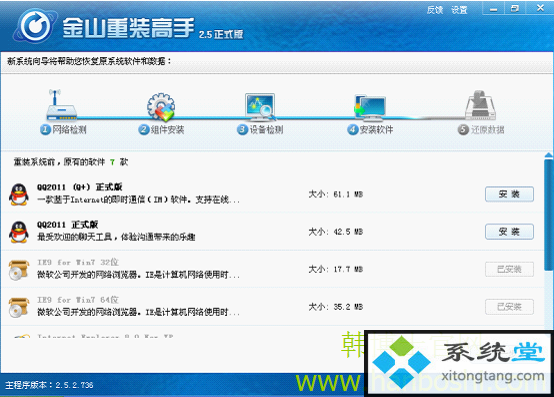554x397 pixels.
Task: Click the scrollbar up arrow
Action: 548,155
